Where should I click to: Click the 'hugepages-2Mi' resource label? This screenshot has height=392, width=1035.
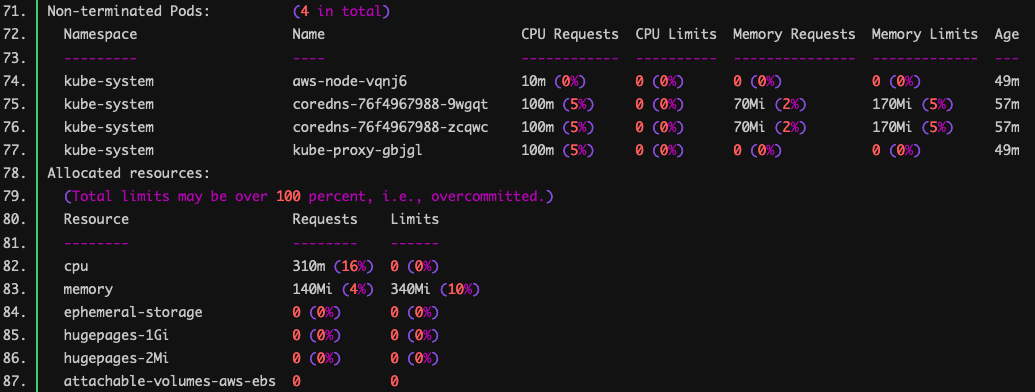pyautogui.click(x=117, y=358)
